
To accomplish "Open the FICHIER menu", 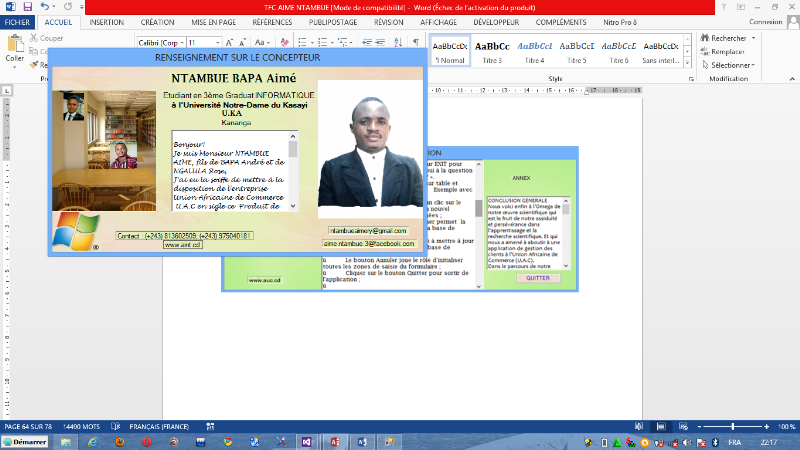I will point(18,21).
